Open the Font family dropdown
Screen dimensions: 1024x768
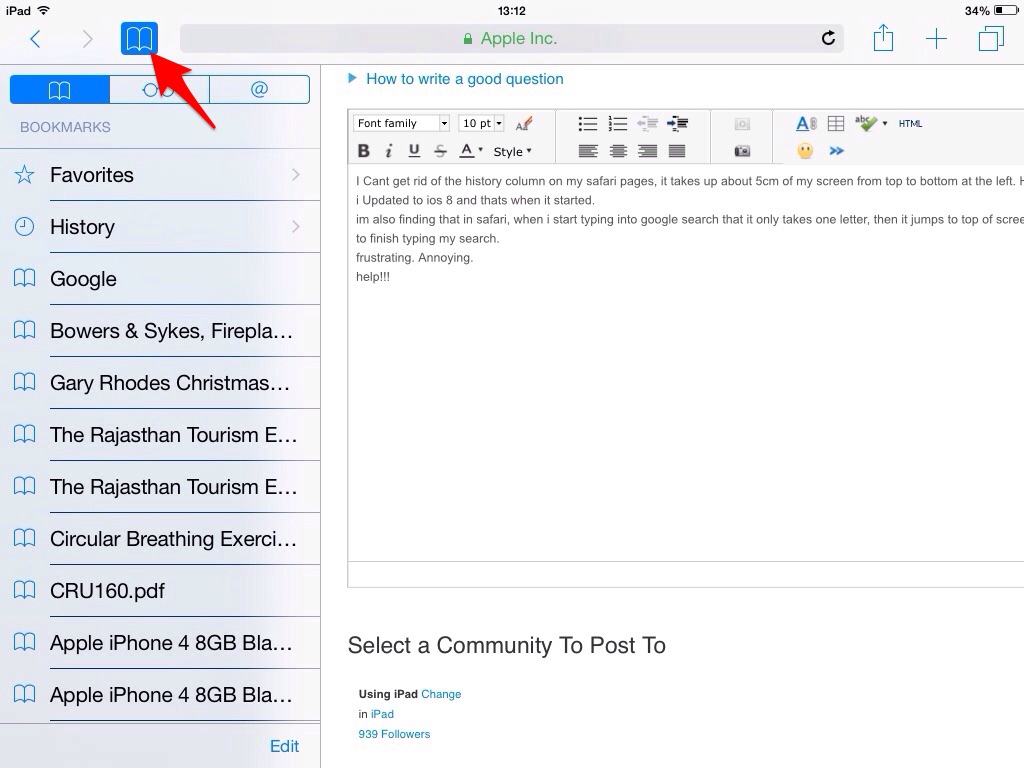coord(400,123)
